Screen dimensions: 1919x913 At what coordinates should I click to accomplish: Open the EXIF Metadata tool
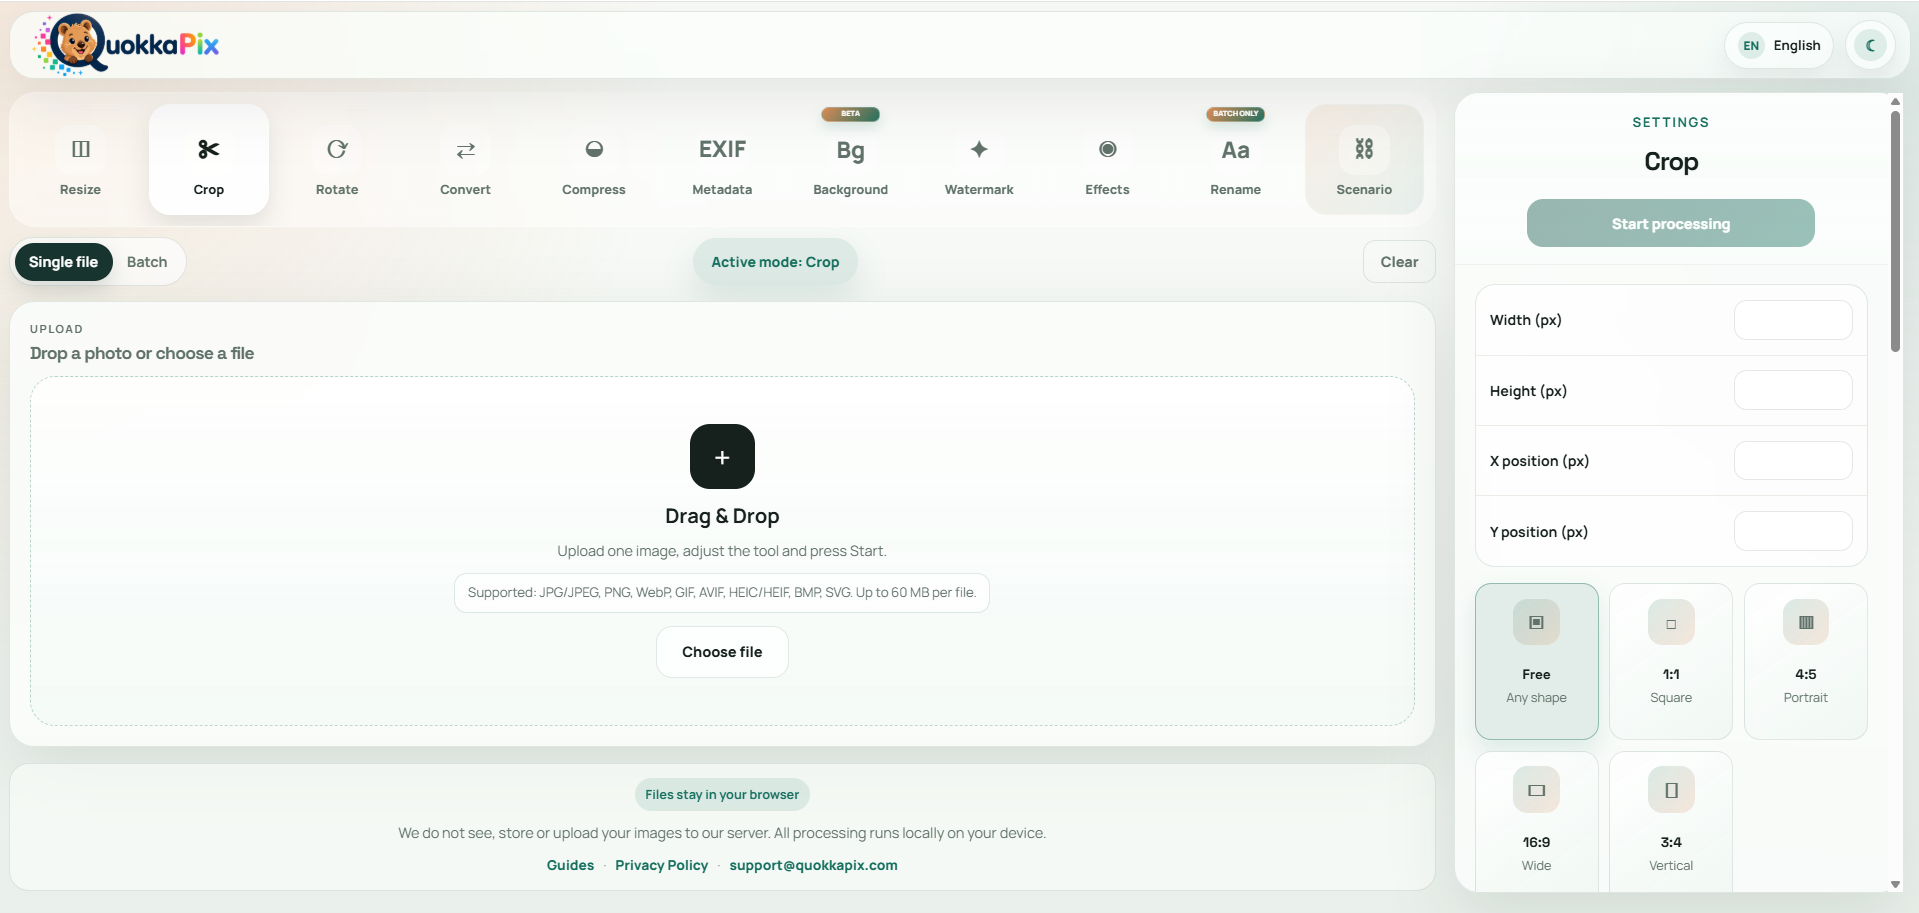click(x=722, y=160)
